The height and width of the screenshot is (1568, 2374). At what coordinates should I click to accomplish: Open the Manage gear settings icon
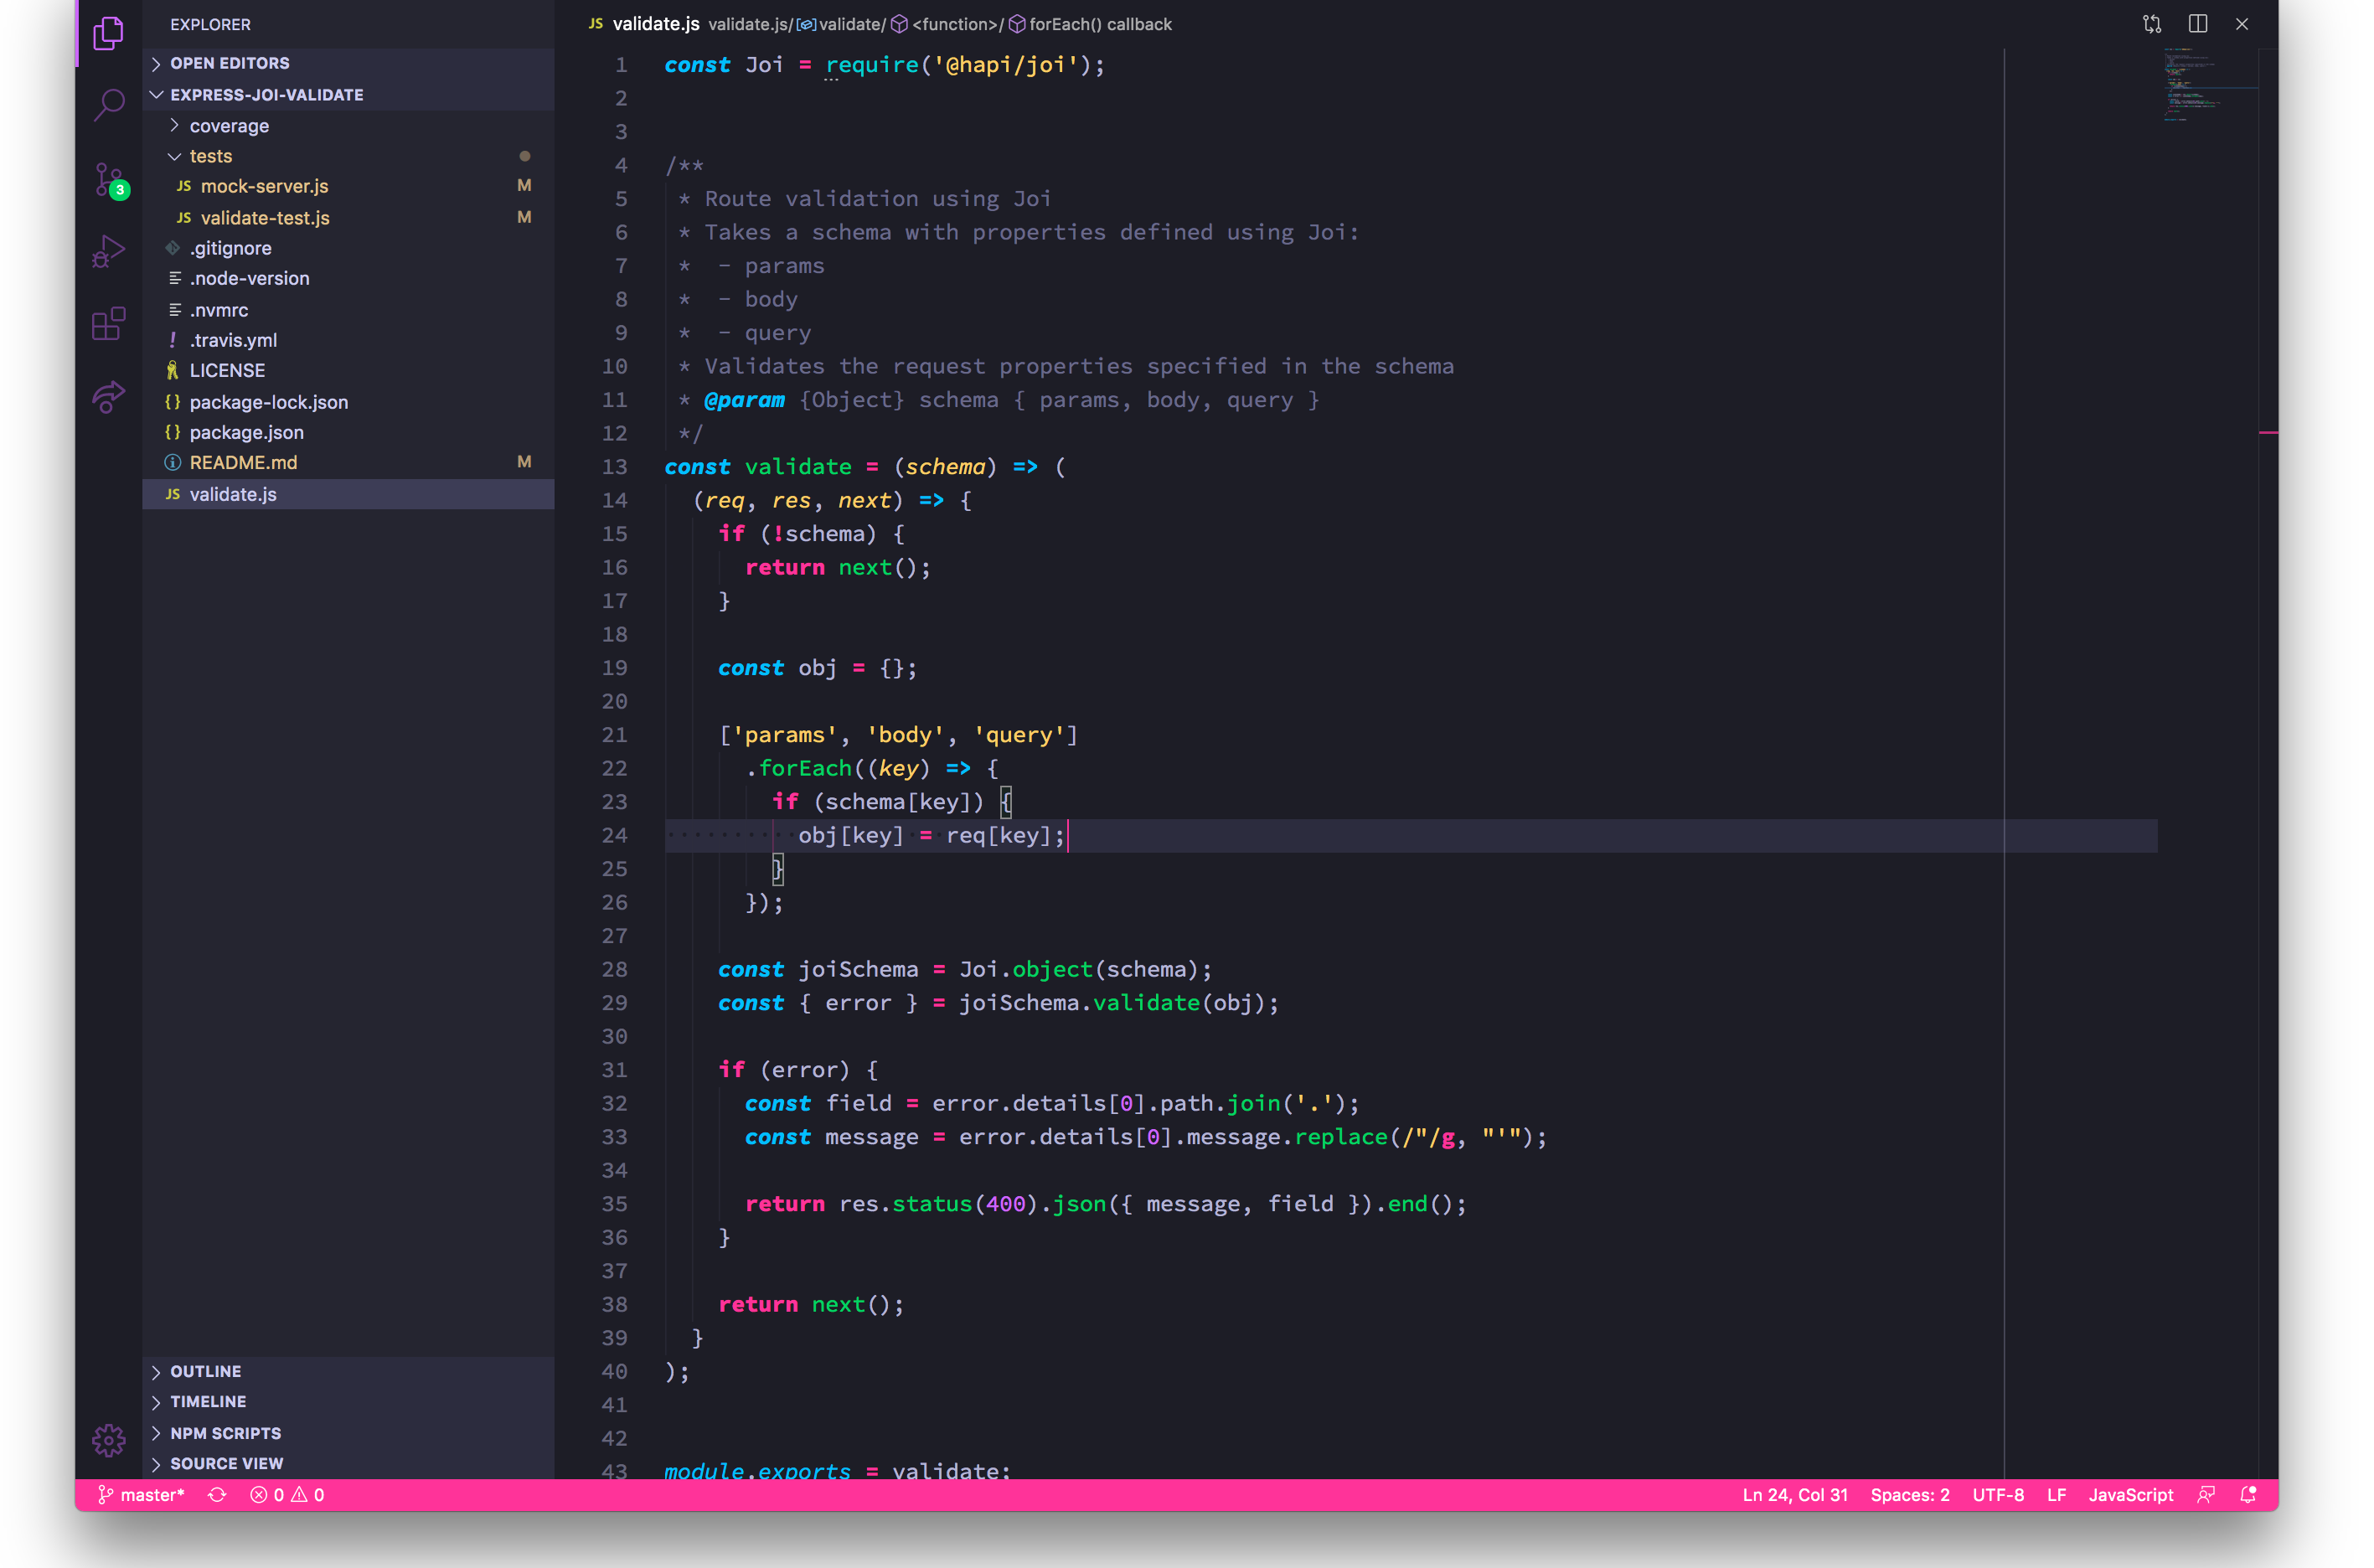(108, 1440)
